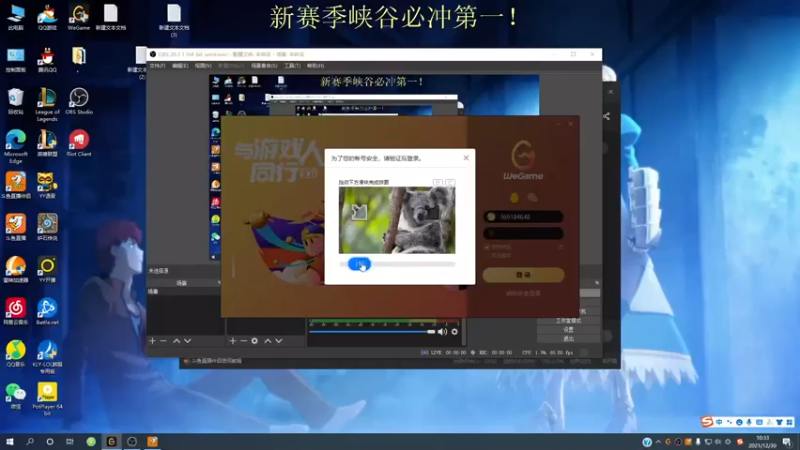Switch to WeGame on the taskbar
Image resolution: width=800 pixels, height=450 pixels.
click(x=111, y=441)
